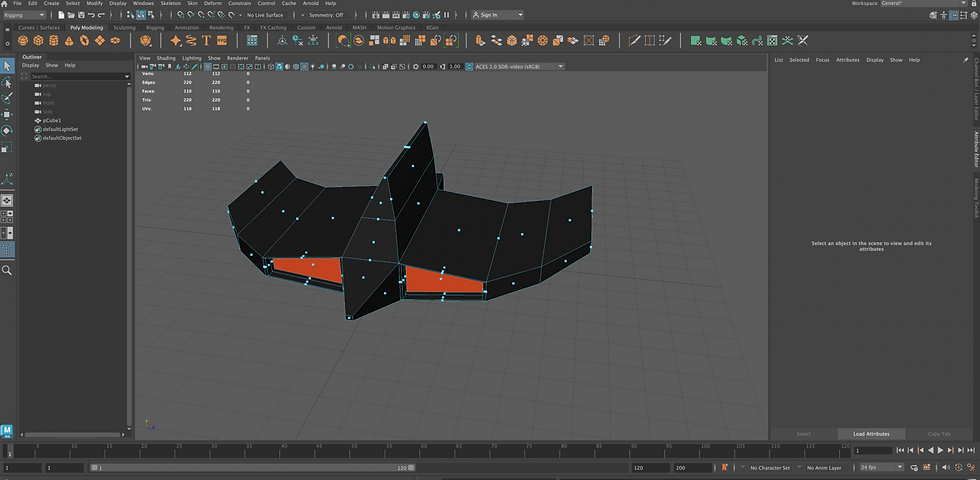Switch to the Sculpting shelf tab

[124, 28]
